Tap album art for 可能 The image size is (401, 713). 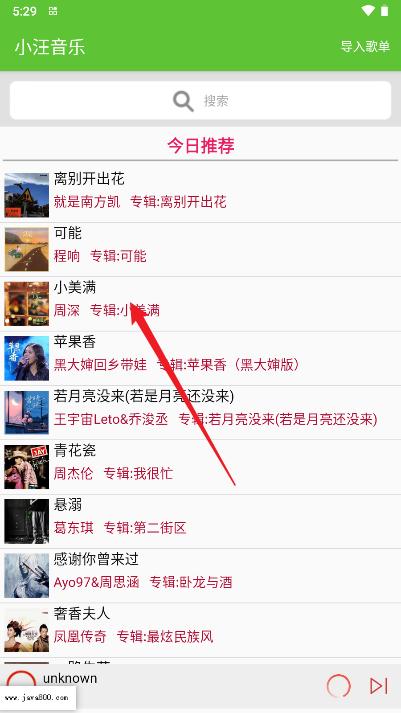coord(26,249)
